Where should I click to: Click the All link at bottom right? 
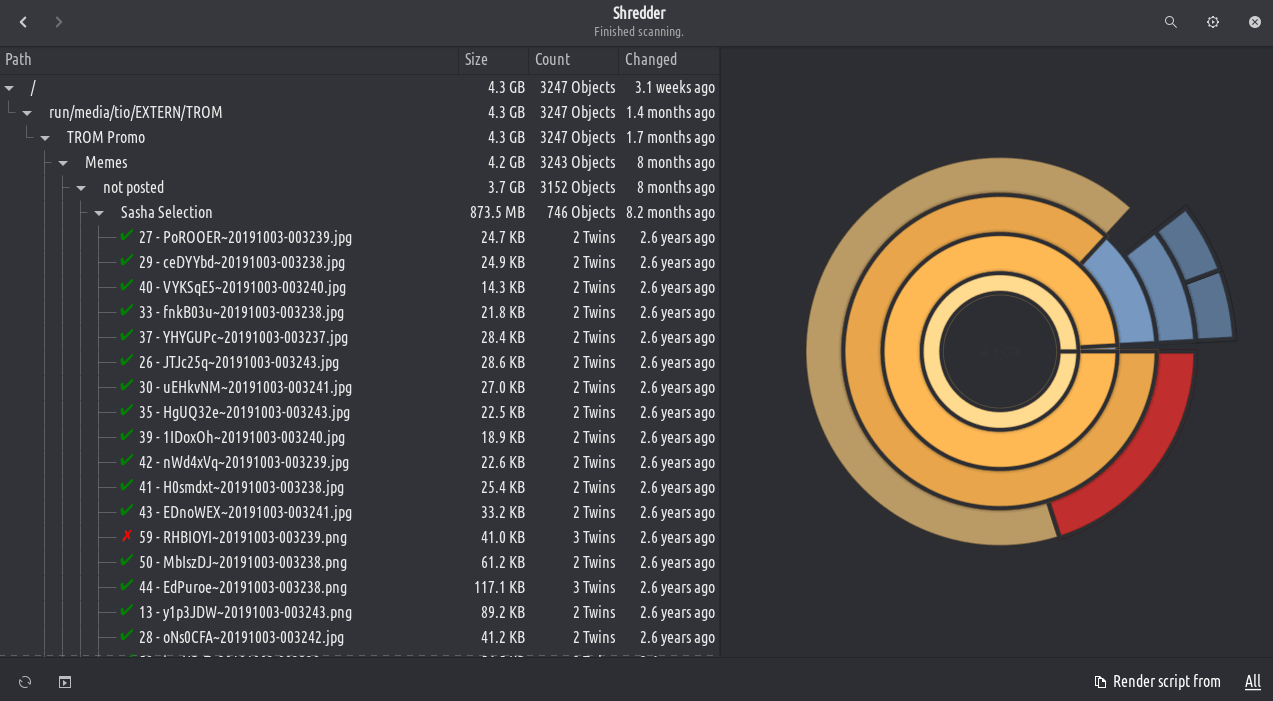pos(1252,682)
